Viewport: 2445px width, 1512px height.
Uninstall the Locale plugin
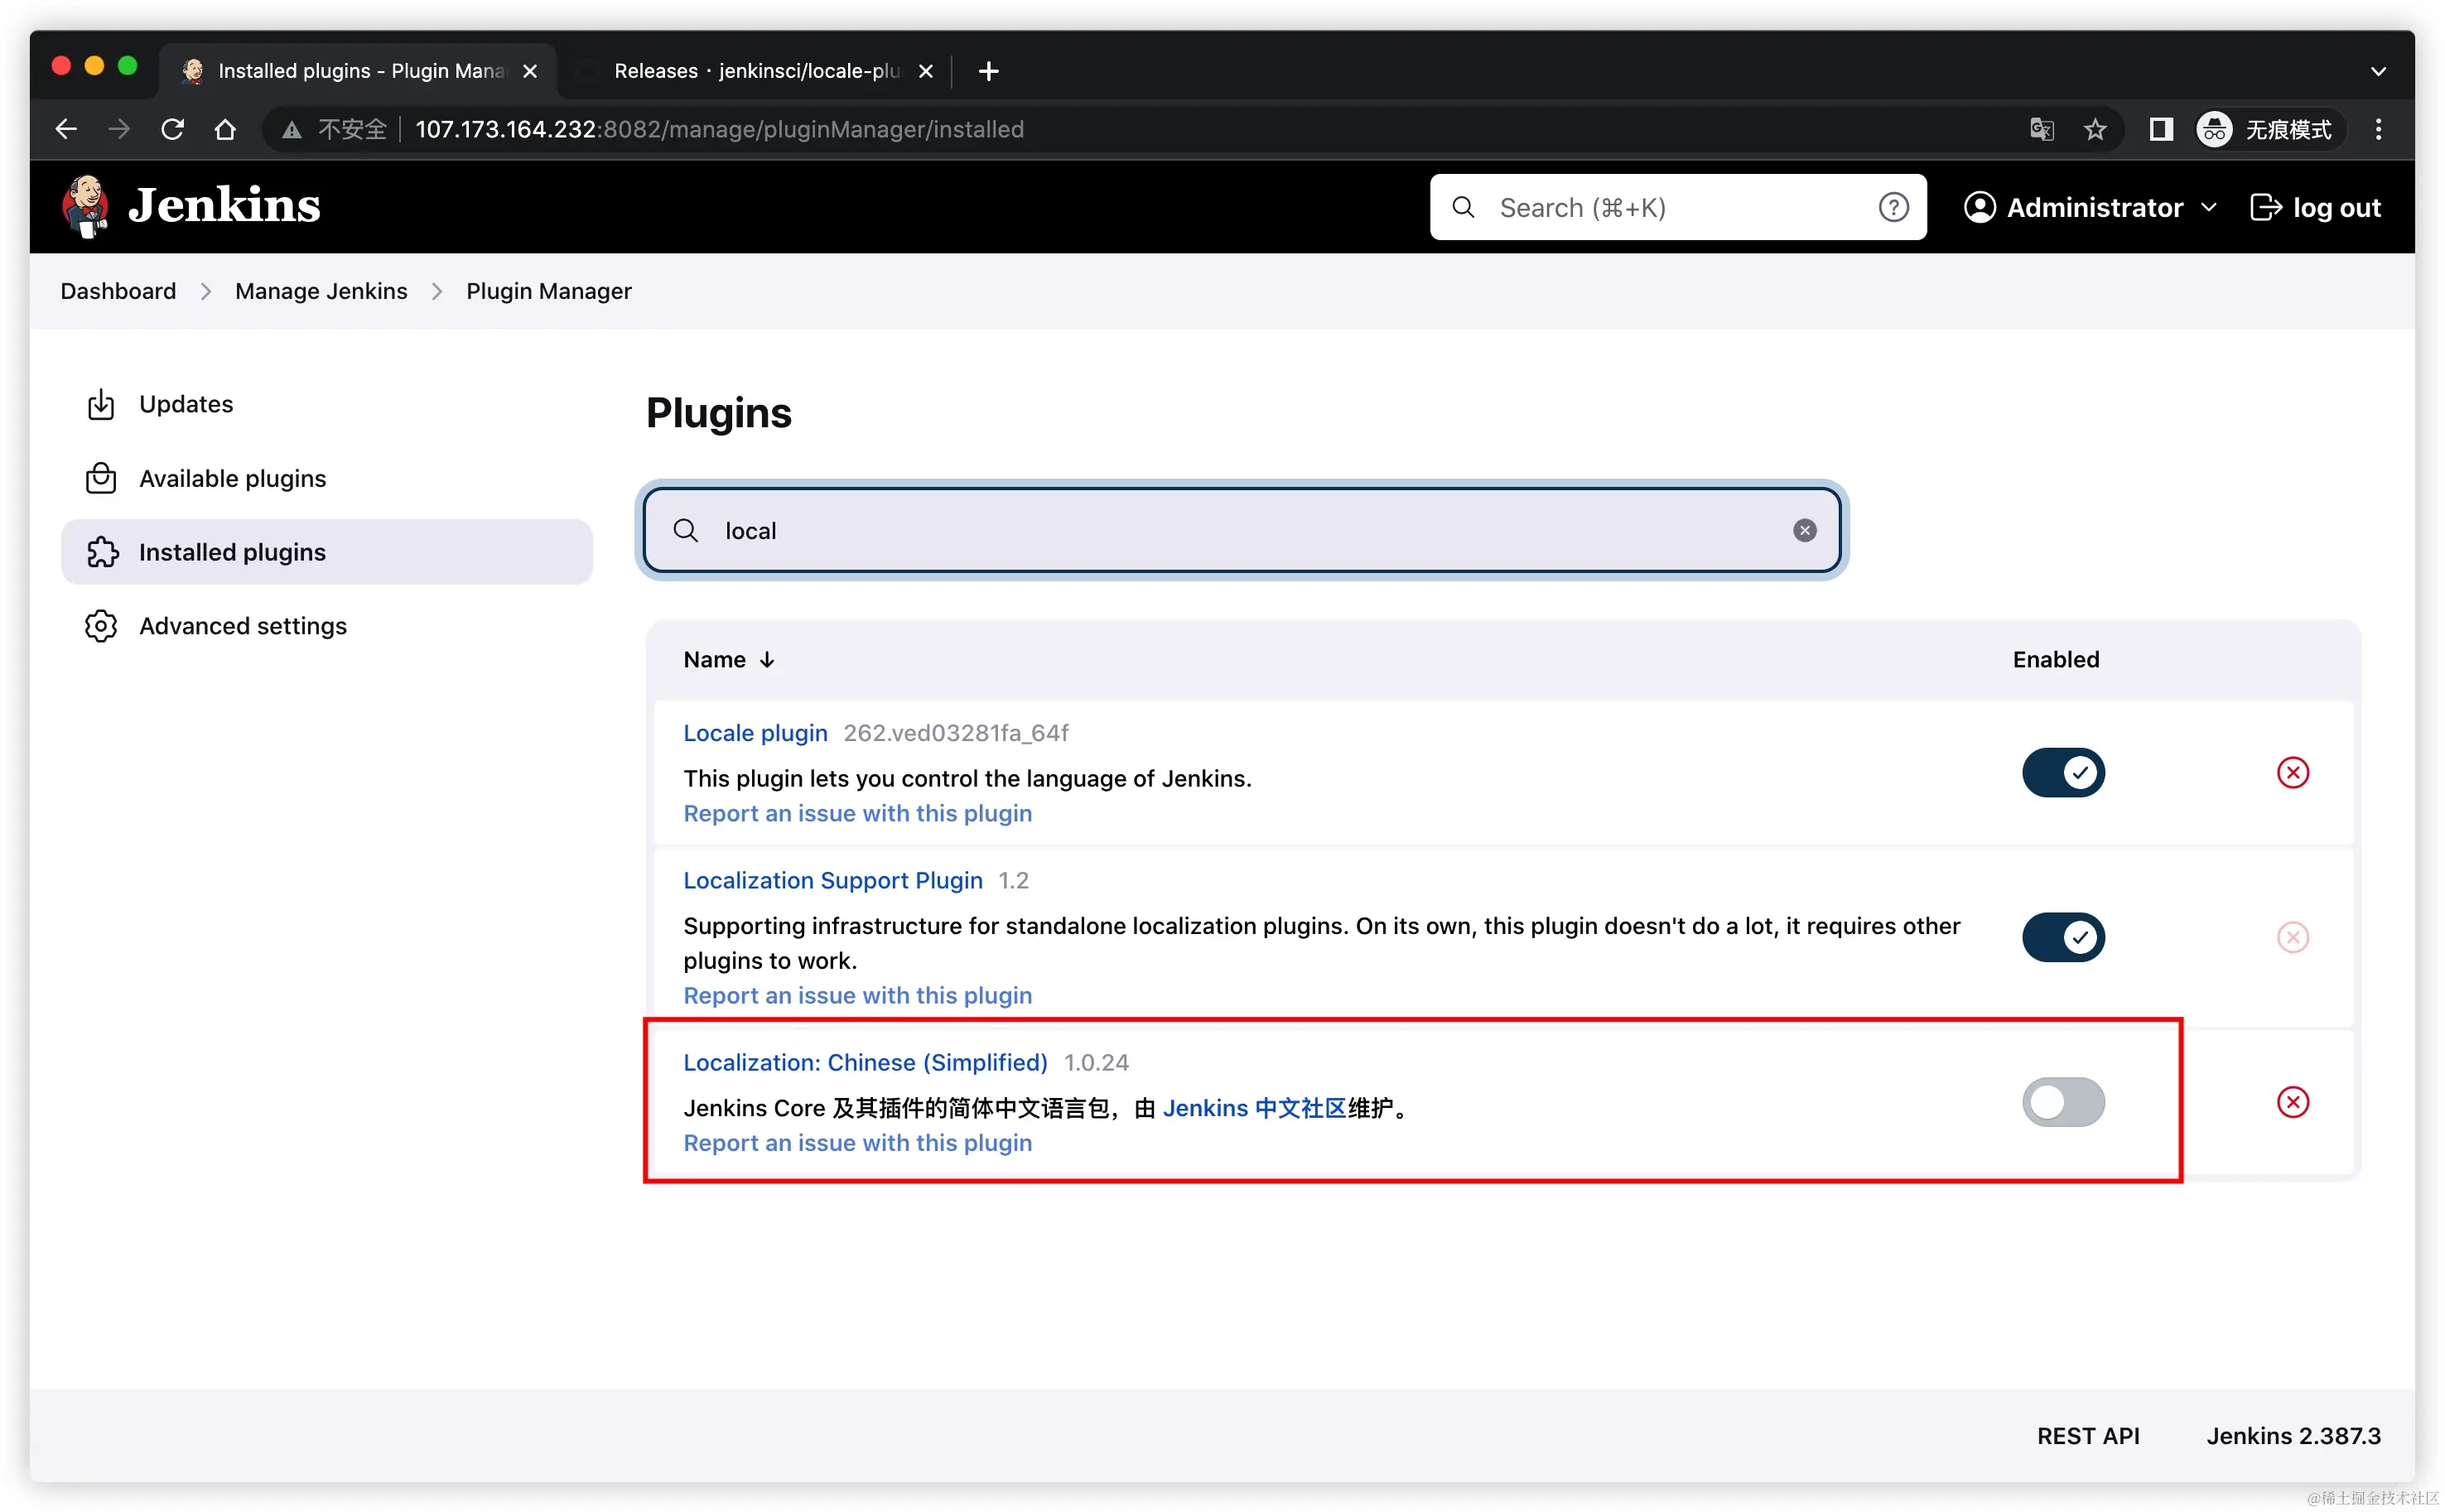point(2292,772)
